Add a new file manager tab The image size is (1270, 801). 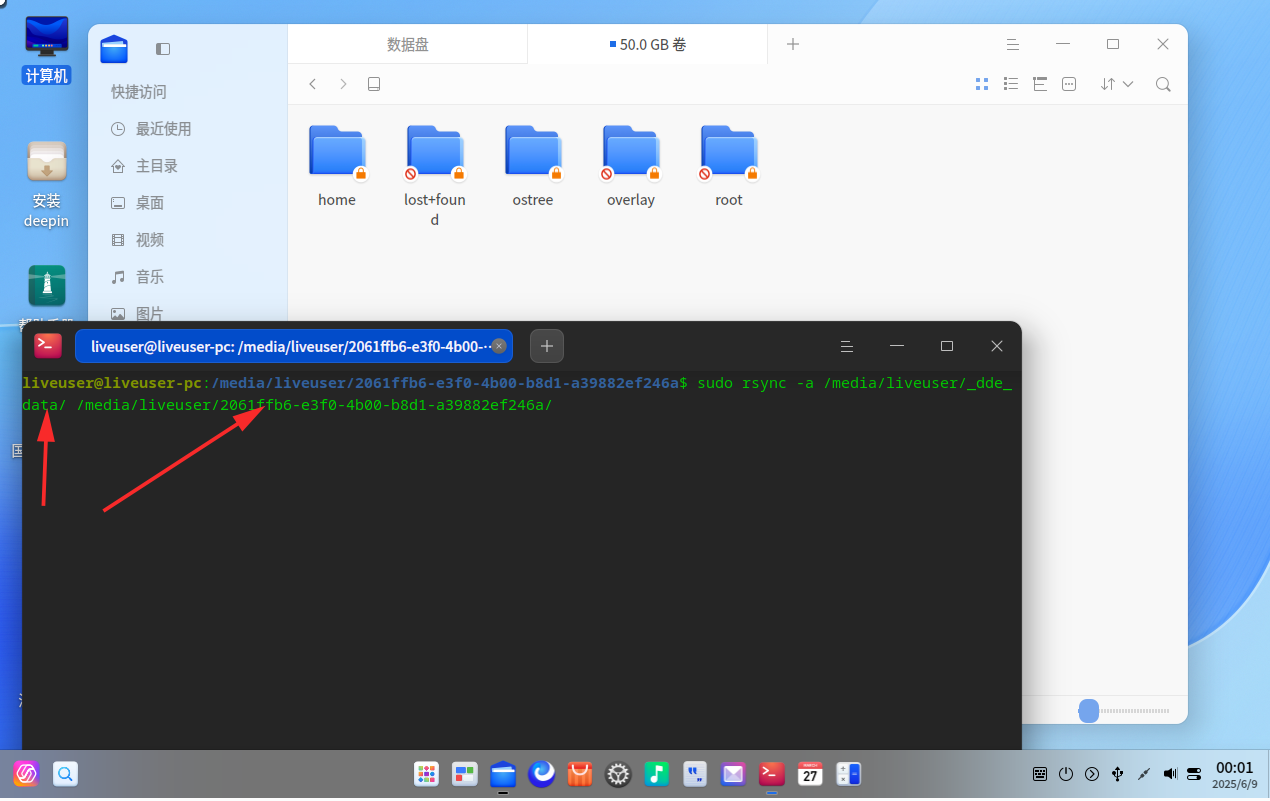point(793,44)
